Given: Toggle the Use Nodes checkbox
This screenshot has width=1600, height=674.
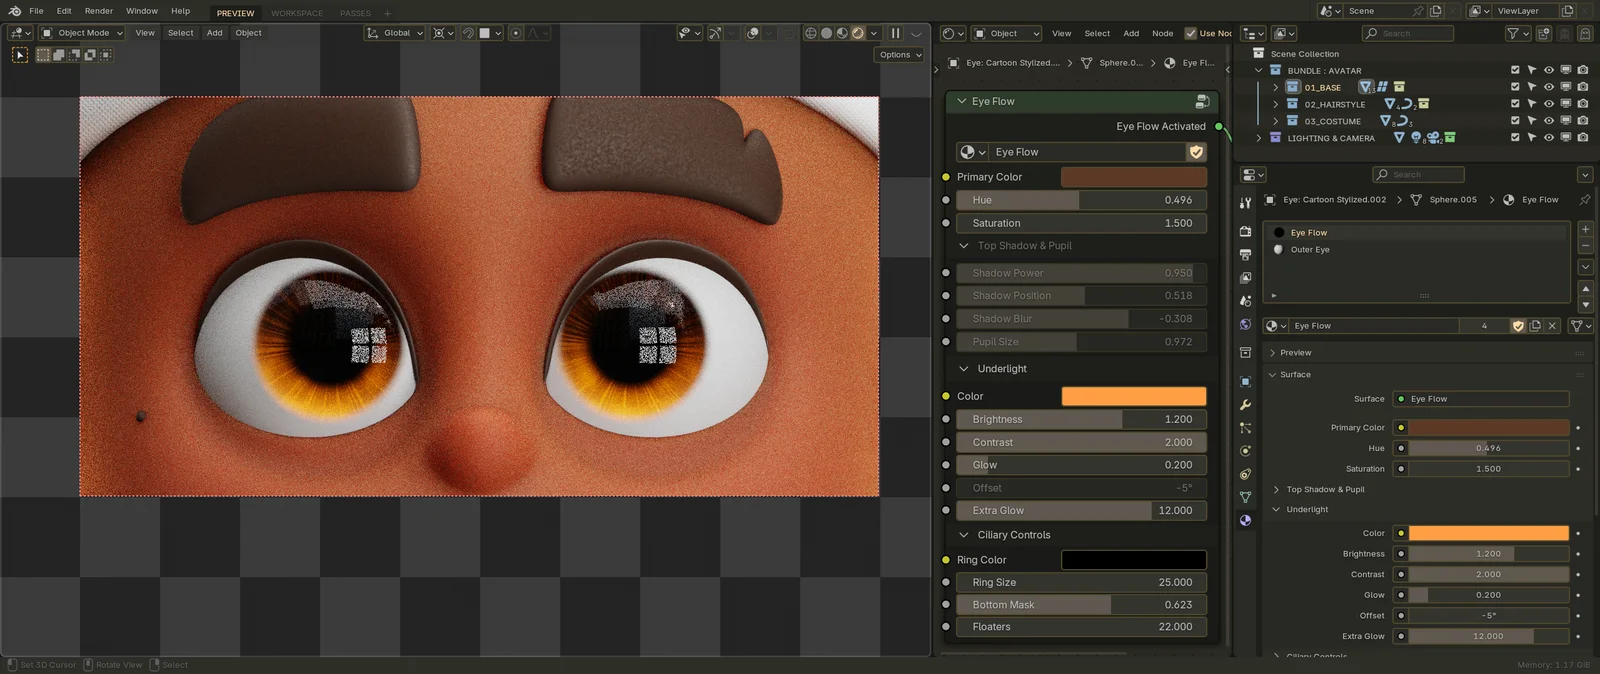Looking at the screenshot, I should [x=1191, y=33].
